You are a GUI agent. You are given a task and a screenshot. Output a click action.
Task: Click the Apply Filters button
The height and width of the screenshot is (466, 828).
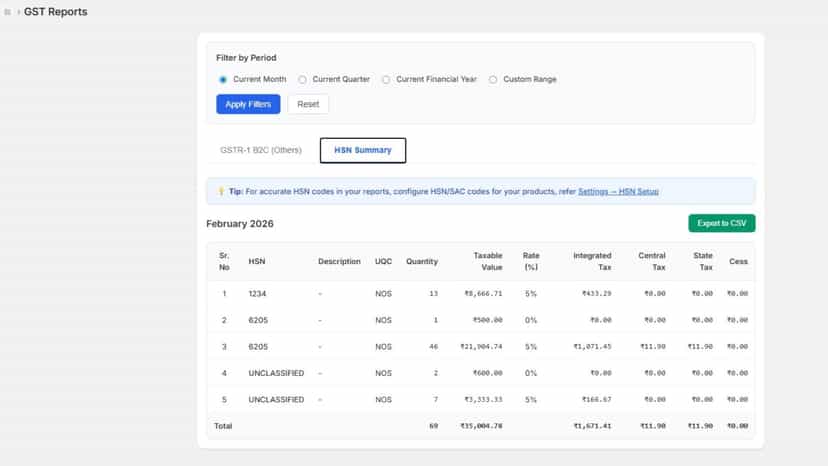click(x=248, y=104)
